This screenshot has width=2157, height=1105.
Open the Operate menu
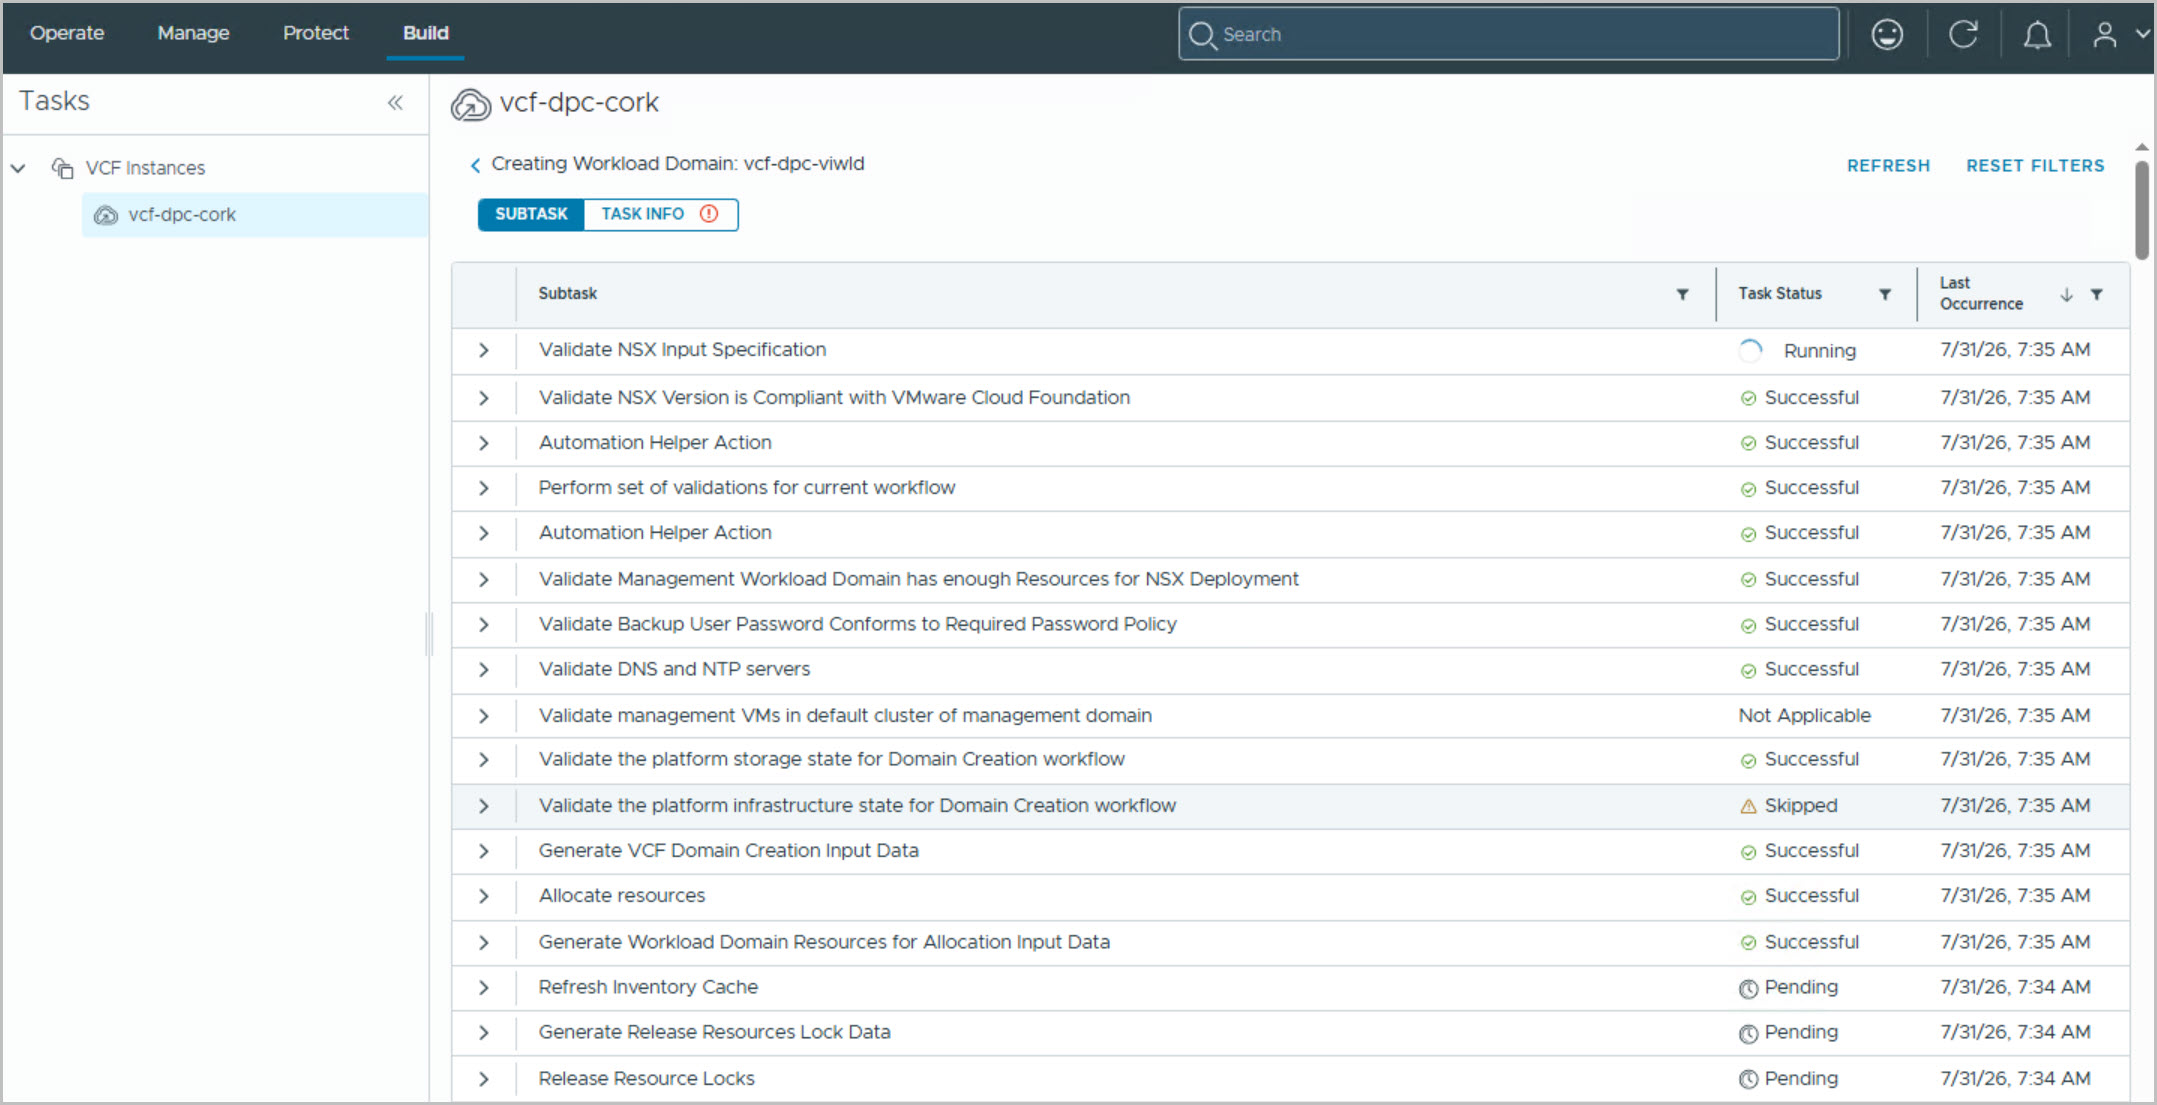67,33
